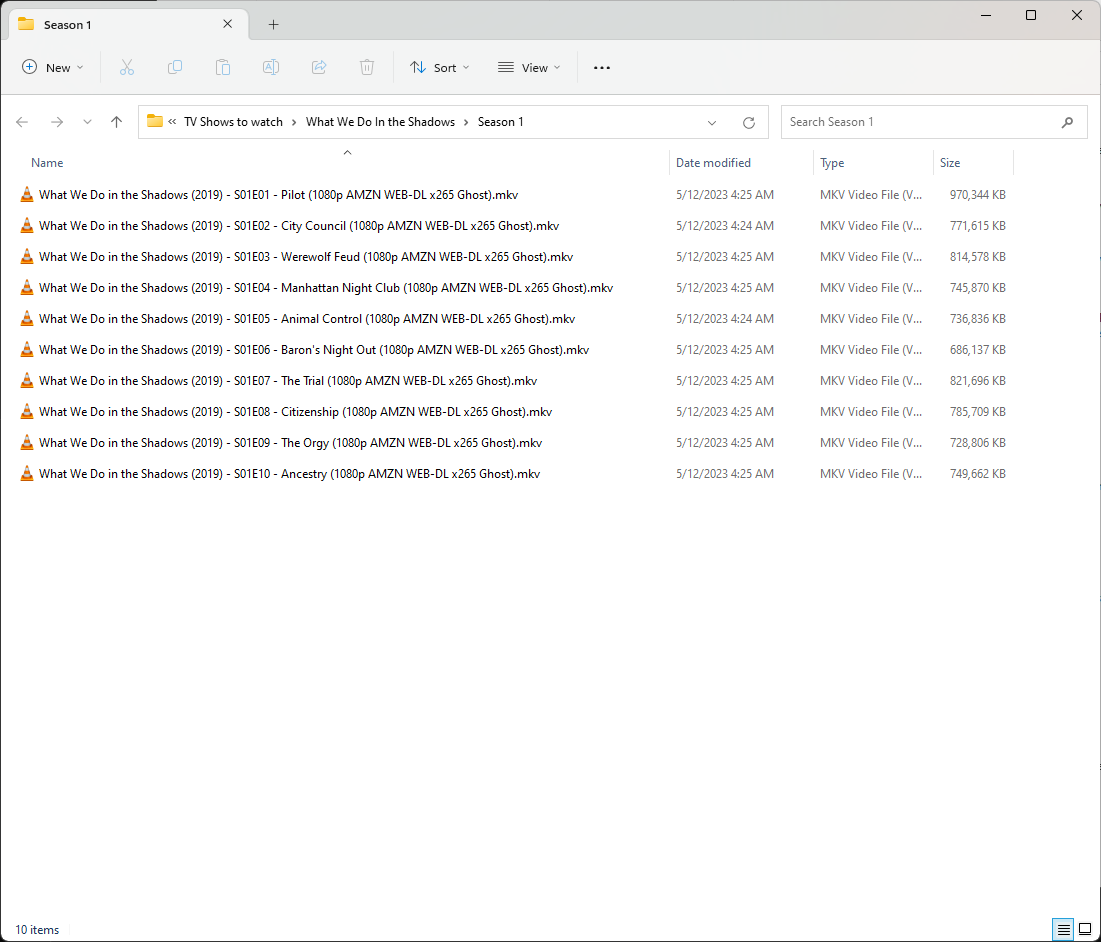Screen dimensions: 1101x942
Task: Click size 970,344 KB cell
Action: (977, 194)
